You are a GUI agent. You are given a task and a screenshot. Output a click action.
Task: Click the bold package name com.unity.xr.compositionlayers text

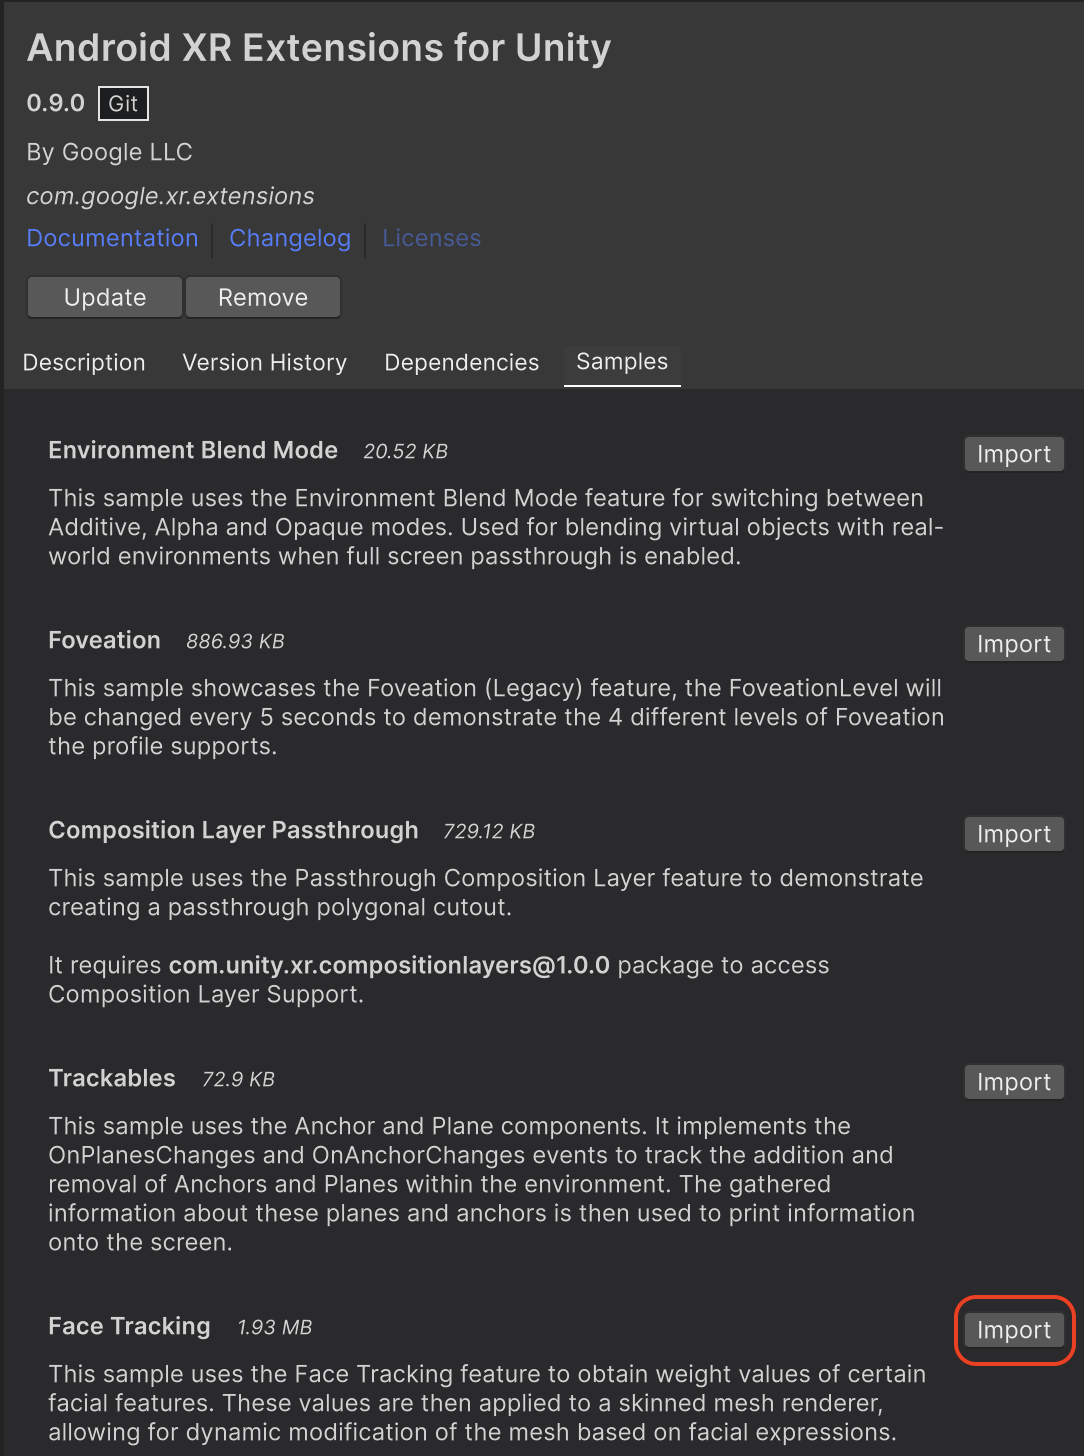click(x=390, y=965)
